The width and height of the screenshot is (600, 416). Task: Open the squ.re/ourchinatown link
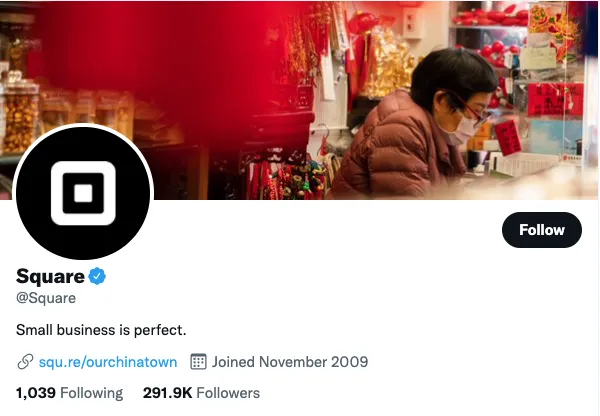point(108,362)
